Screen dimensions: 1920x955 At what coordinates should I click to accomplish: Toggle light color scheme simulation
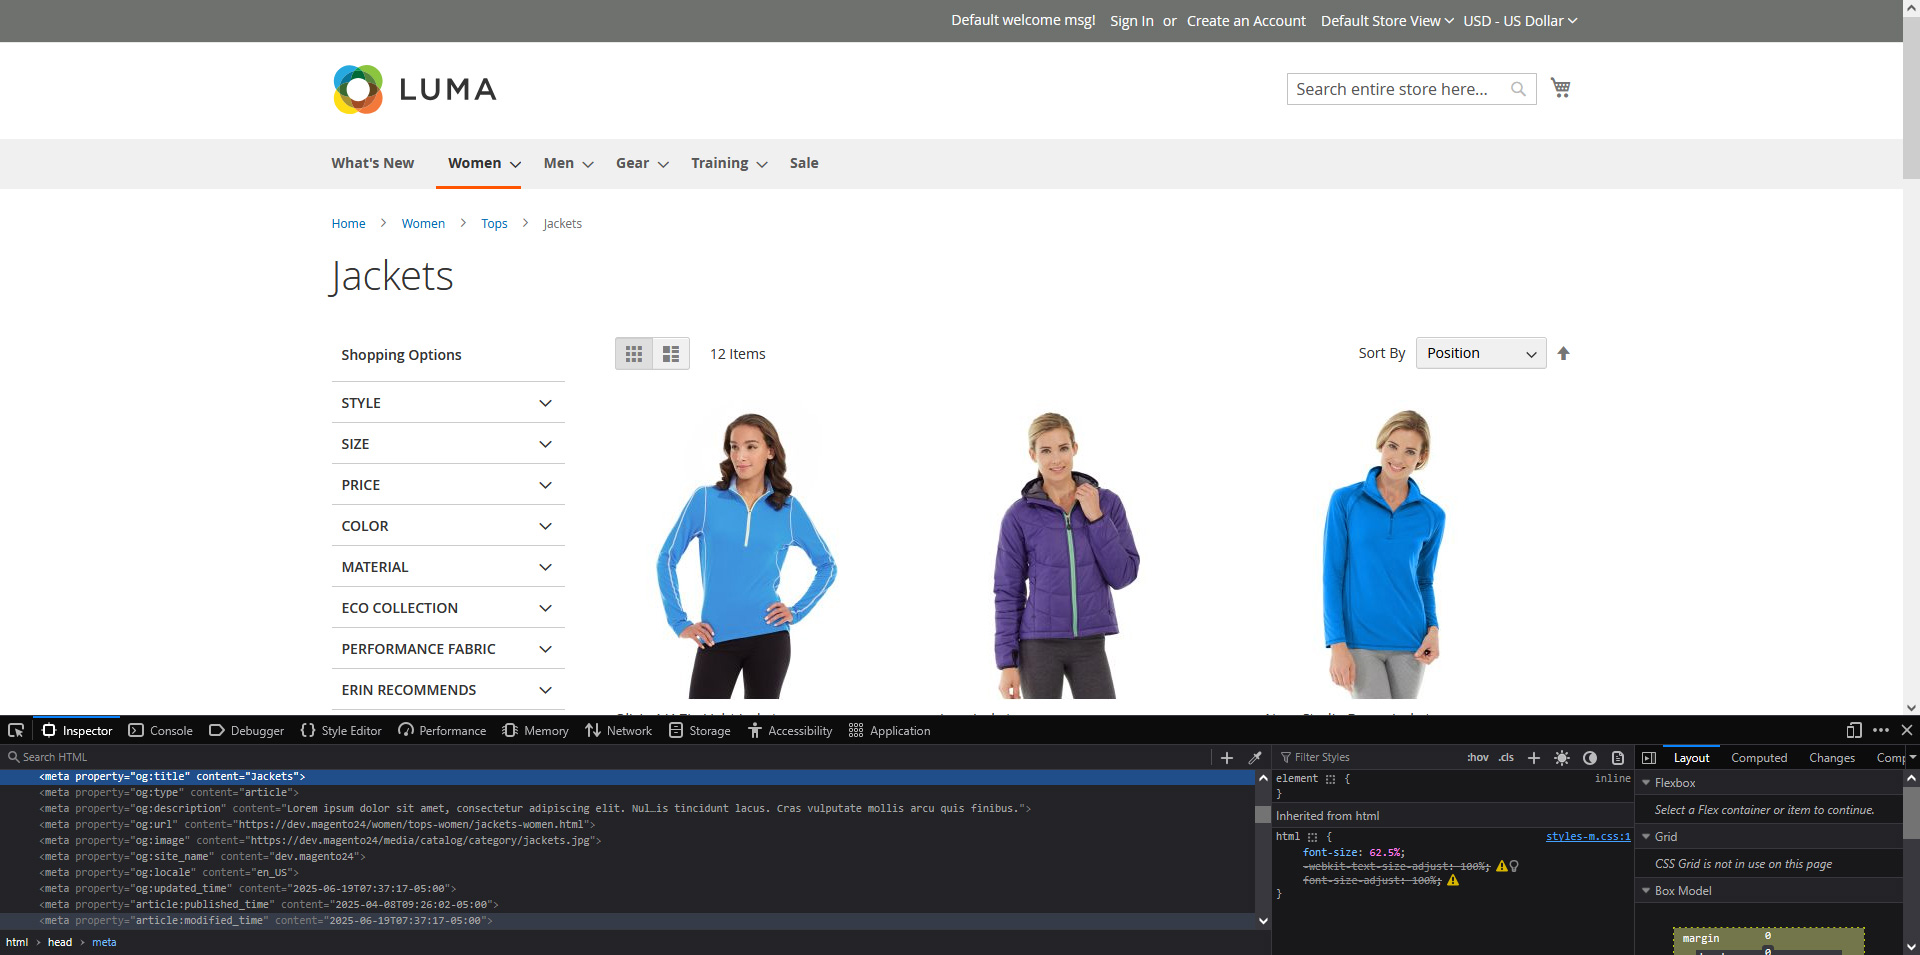tap(1562, 758)
